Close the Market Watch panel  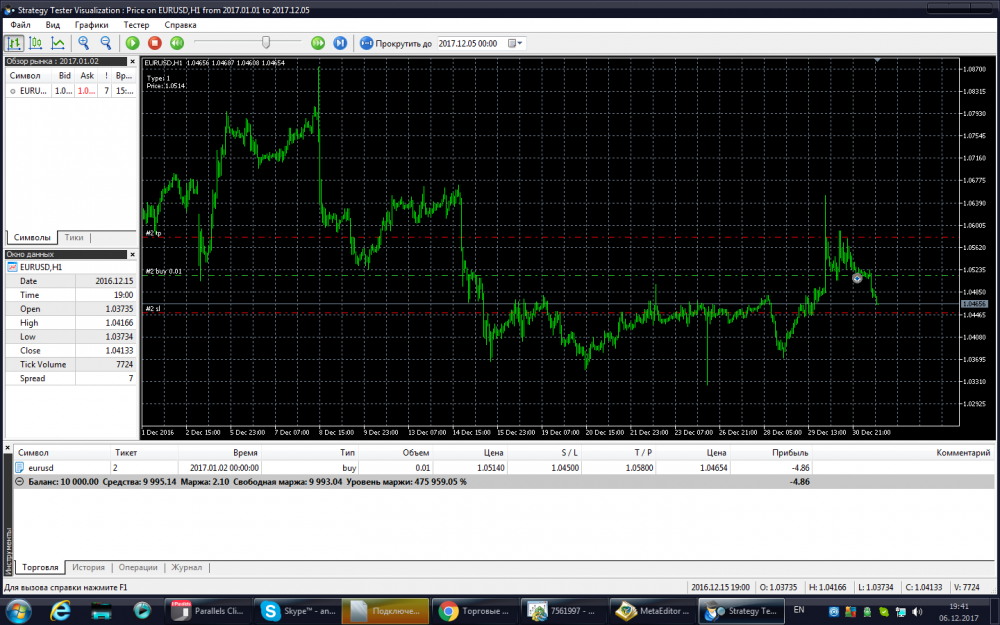133,61
